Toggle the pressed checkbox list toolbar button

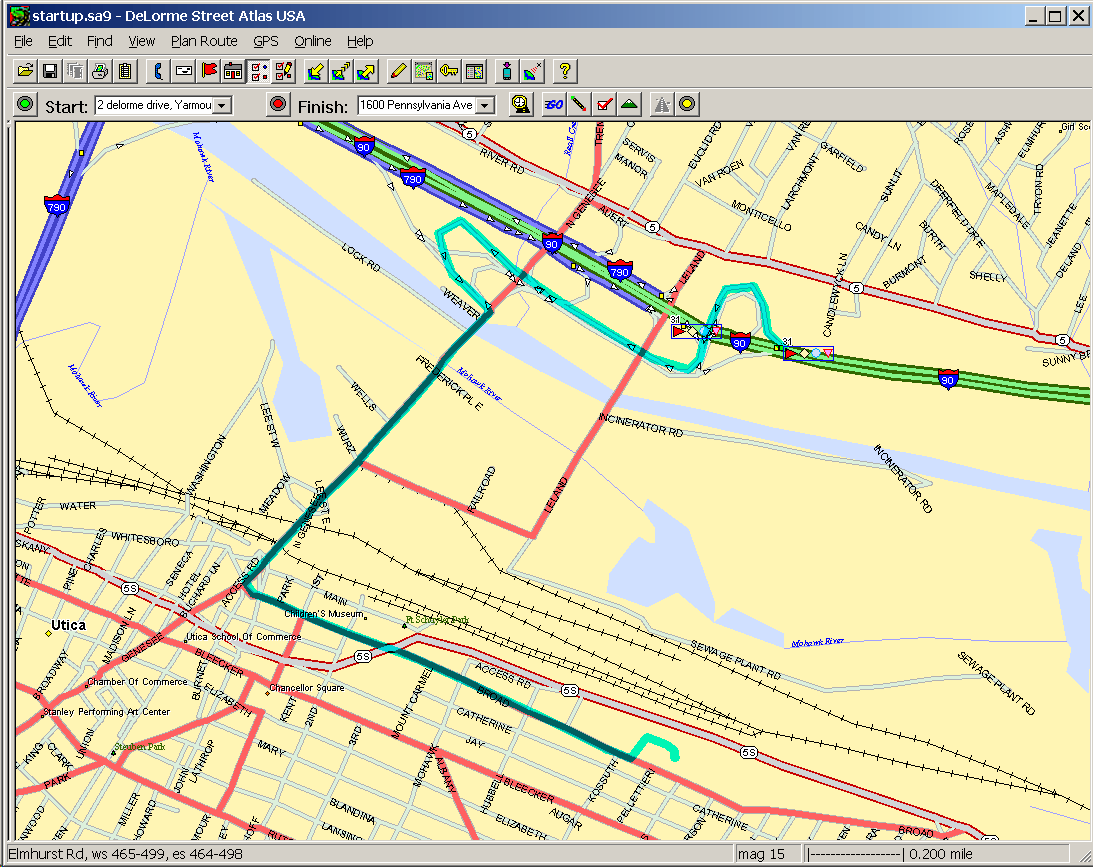(x=259, y=71)
